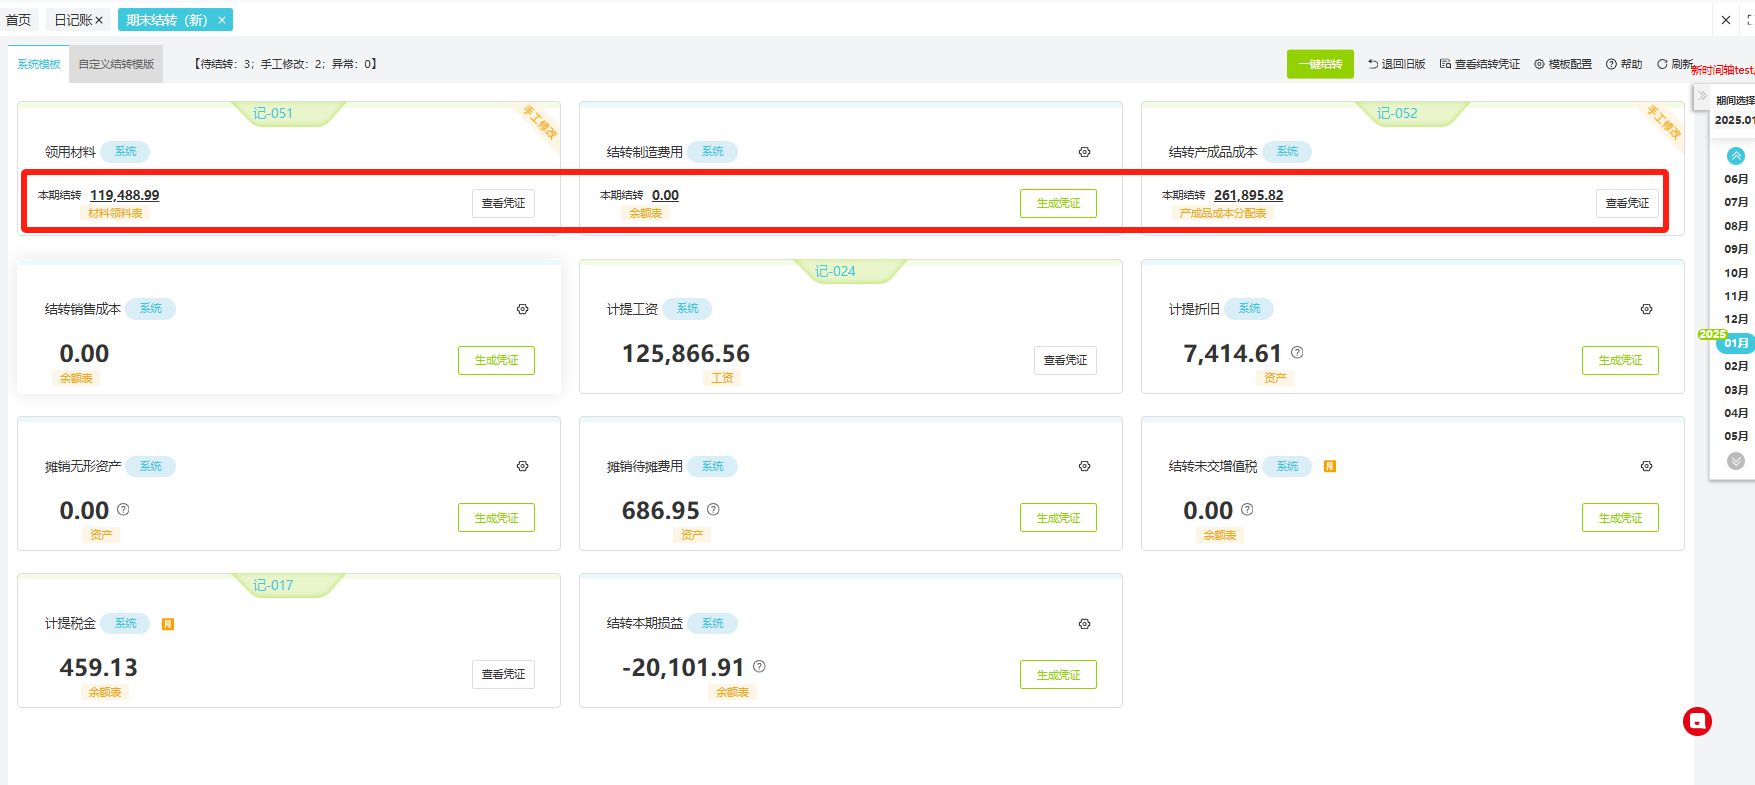Open settings gear on 结转销售成本 card
This screenshot has width=1755, height=785.
(x=522, y=309)
